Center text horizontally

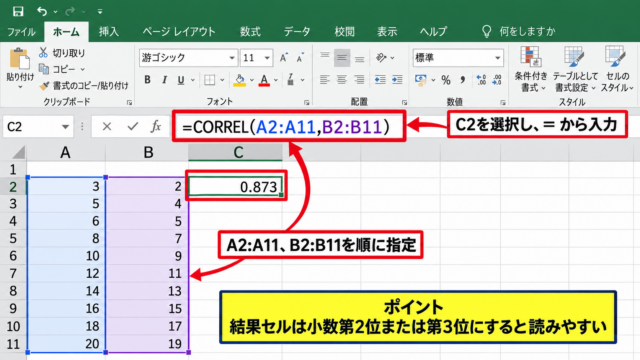click(342, 80)
